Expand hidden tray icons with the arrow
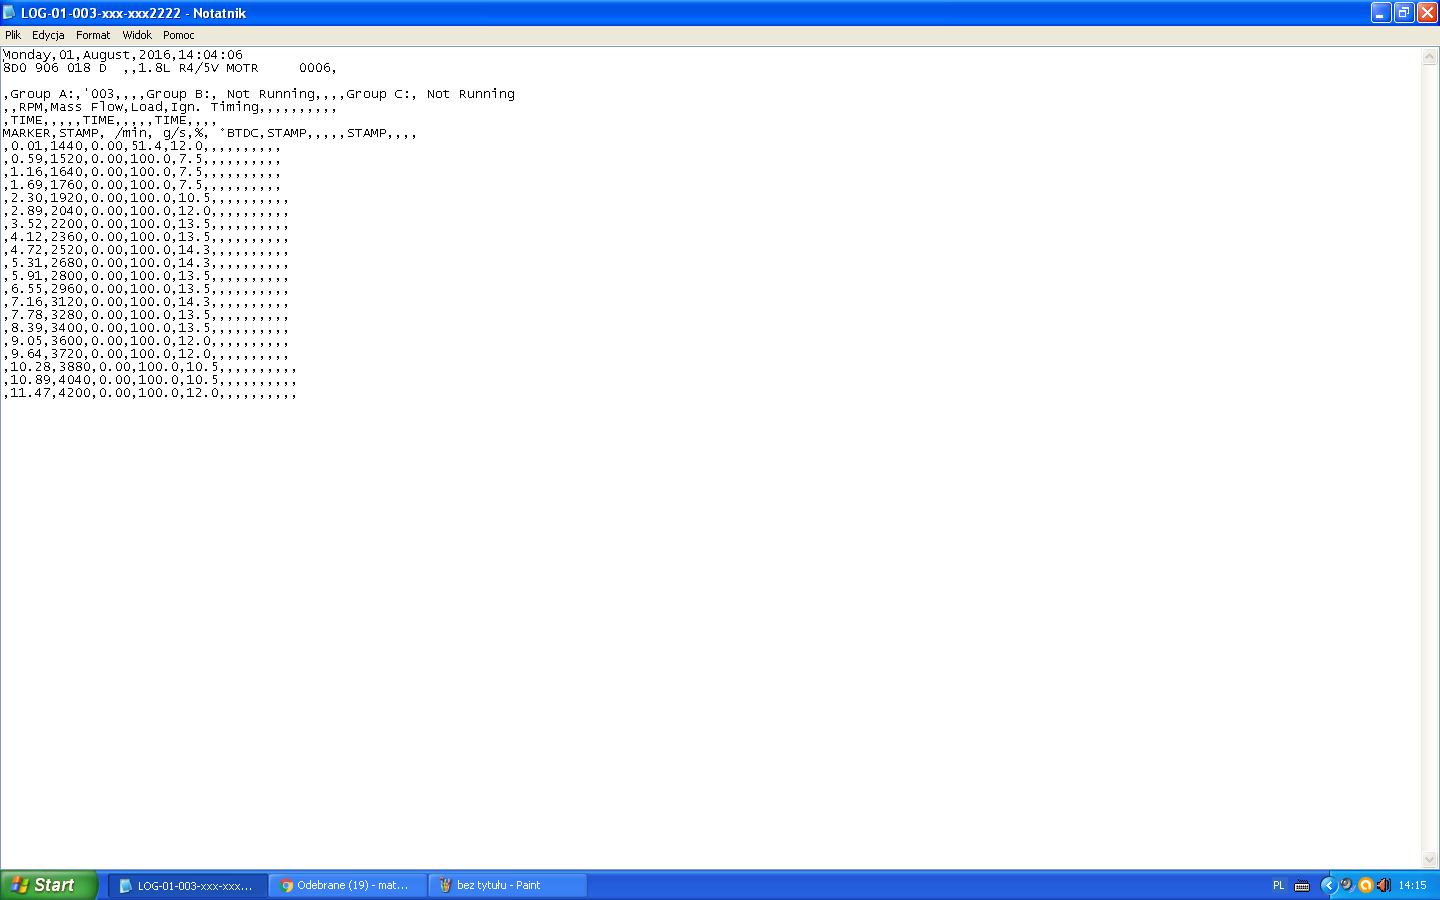The height and width of the screenshot is (900, 1440). (x=1328, y=885)
